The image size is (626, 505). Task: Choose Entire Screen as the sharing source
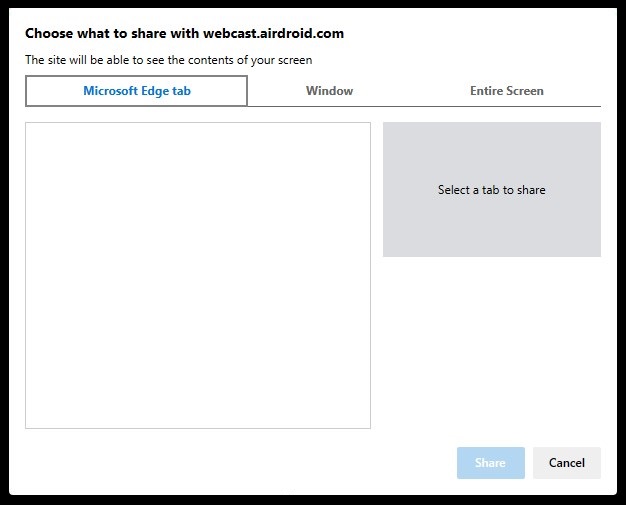pyautogui.click(x=507, y=91)
